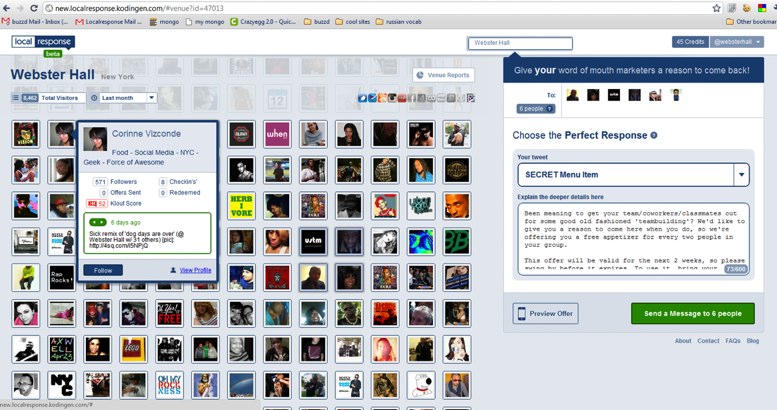Click the localresponse beta logo
Image resolution: width=777 pixels, height=410 pixels.
[43, 46]
